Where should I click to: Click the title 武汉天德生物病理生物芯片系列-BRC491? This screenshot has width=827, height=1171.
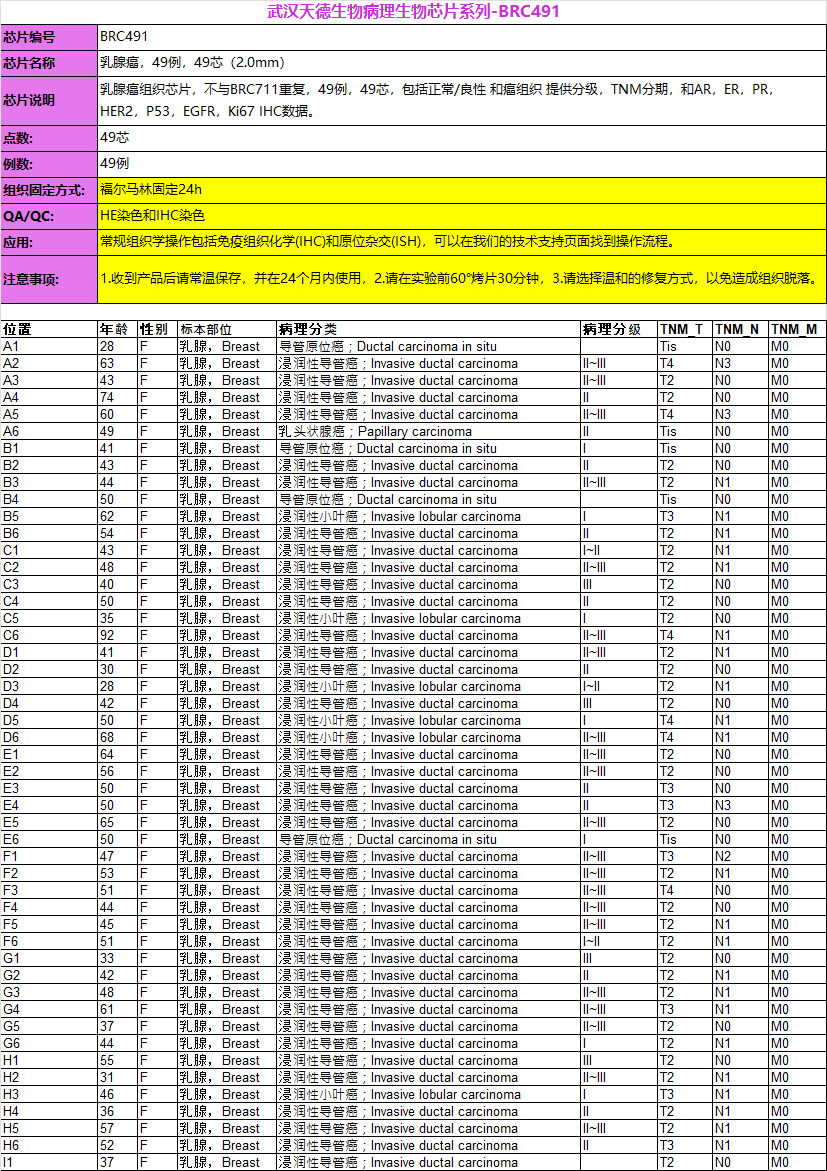[x=413, y=12]
